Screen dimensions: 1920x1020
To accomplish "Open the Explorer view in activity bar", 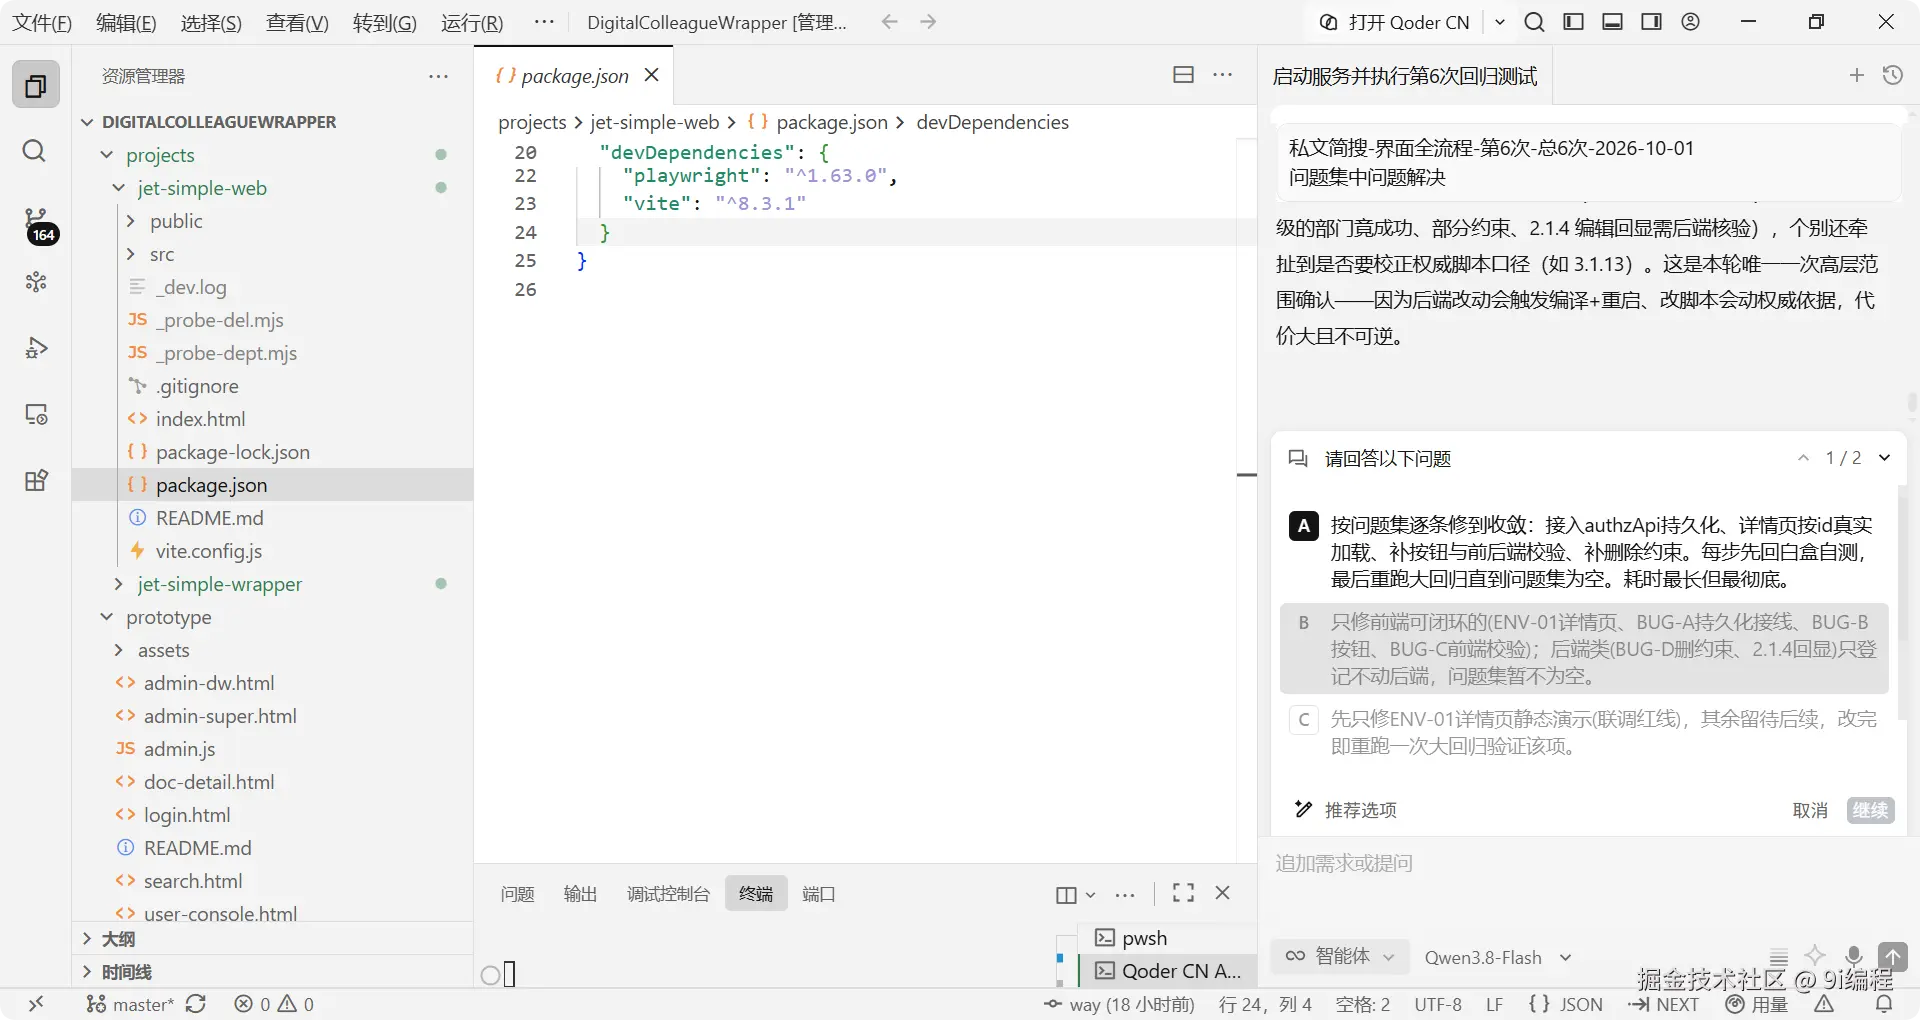I will point(36,85).
